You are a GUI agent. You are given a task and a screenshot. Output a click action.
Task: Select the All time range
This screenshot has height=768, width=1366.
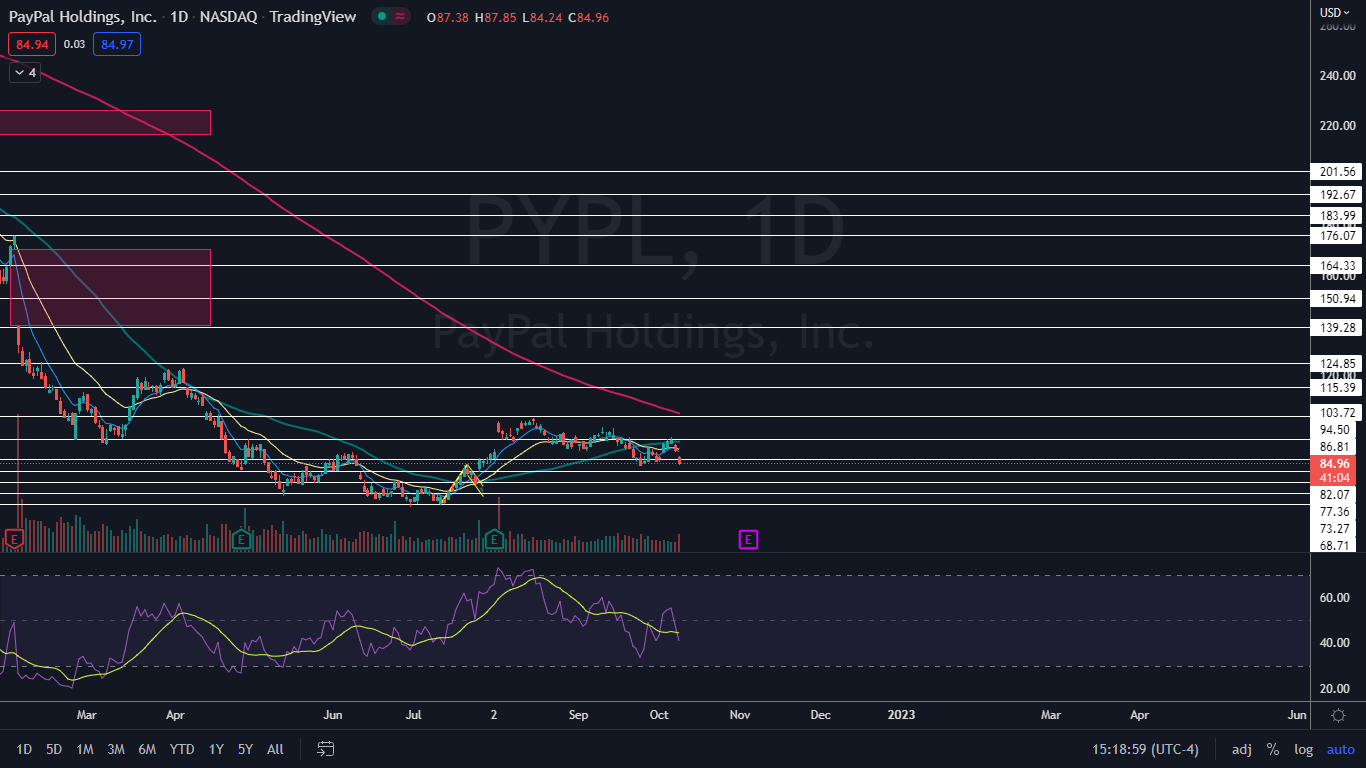276,749
